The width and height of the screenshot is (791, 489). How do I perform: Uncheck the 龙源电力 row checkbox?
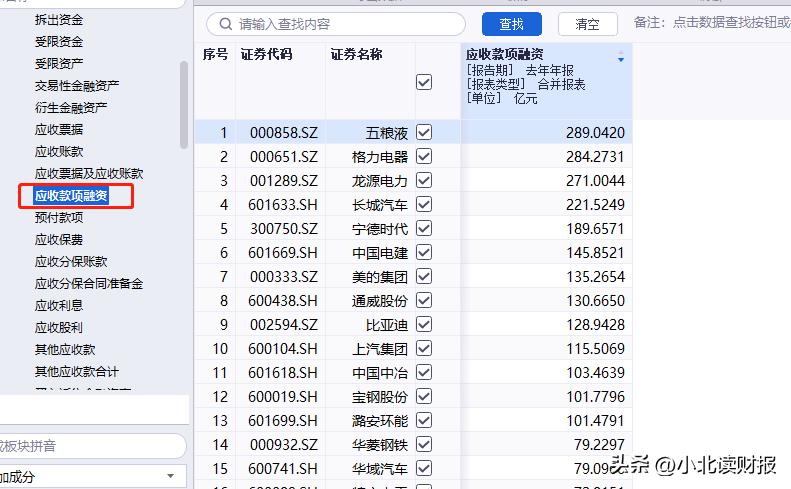[424, 180]
